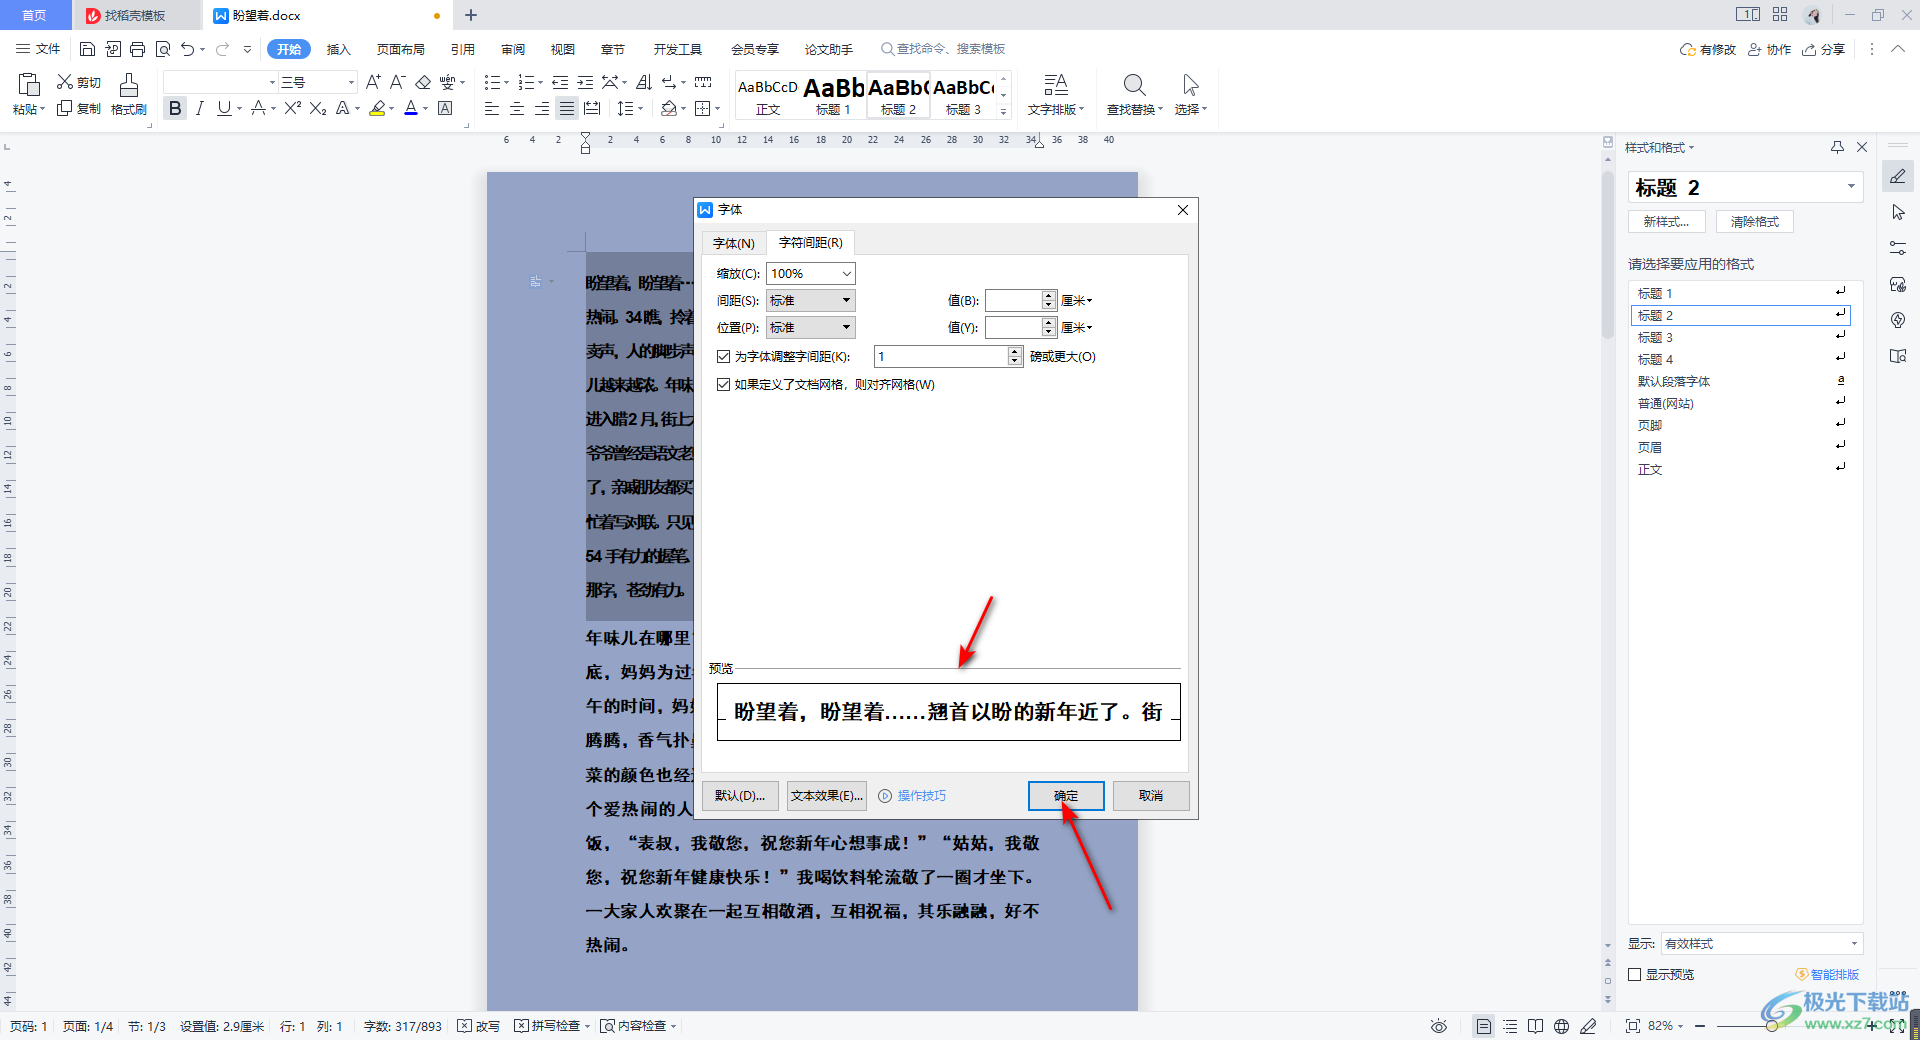Screen dimensions: 1920x1040
Task: Click the 清除格式 button
Action: [x=1755, y=222]
